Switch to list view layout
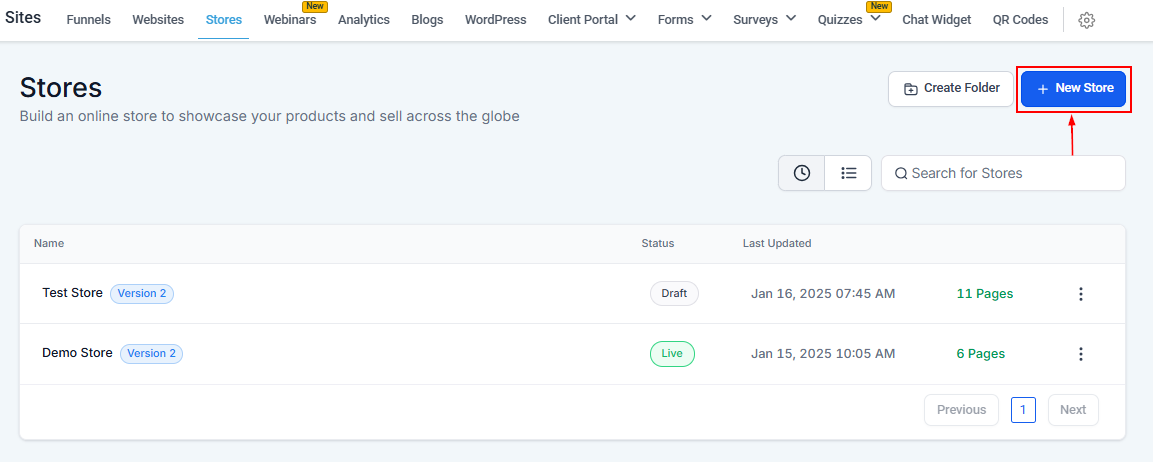This screenshot has height=462, width=1153. point(848,173)
